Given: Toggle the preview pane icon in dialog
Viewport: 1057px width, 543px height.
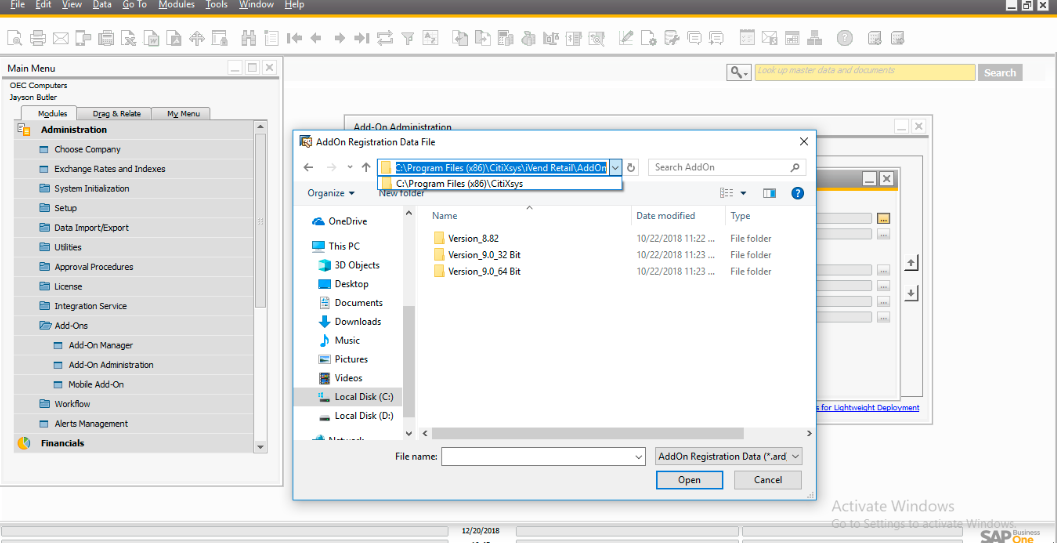Looking at the screenshot, I should 769,193.
